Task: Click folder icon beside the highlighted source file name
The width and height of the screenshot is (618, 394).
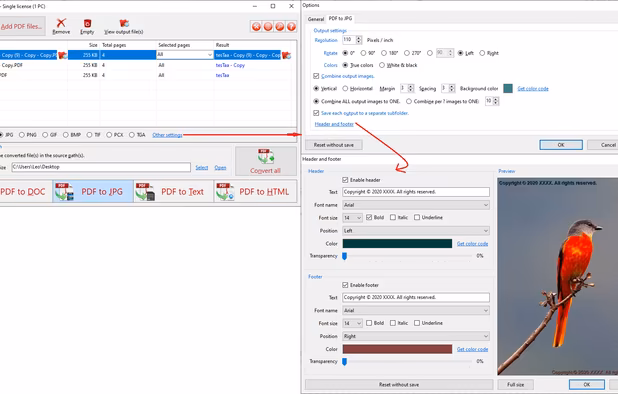Action: pyautogui.click(x=62, y=55)
